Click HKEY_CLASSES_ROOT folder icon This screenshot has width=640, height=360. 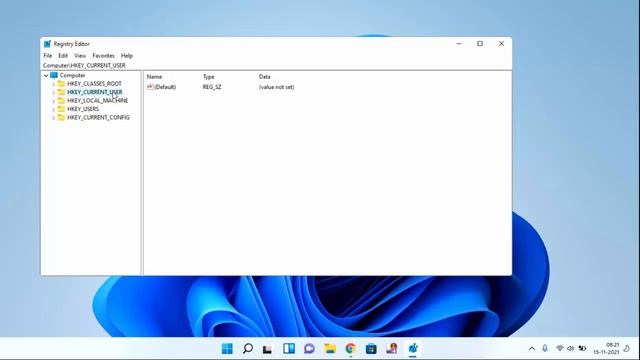(61, 84)
